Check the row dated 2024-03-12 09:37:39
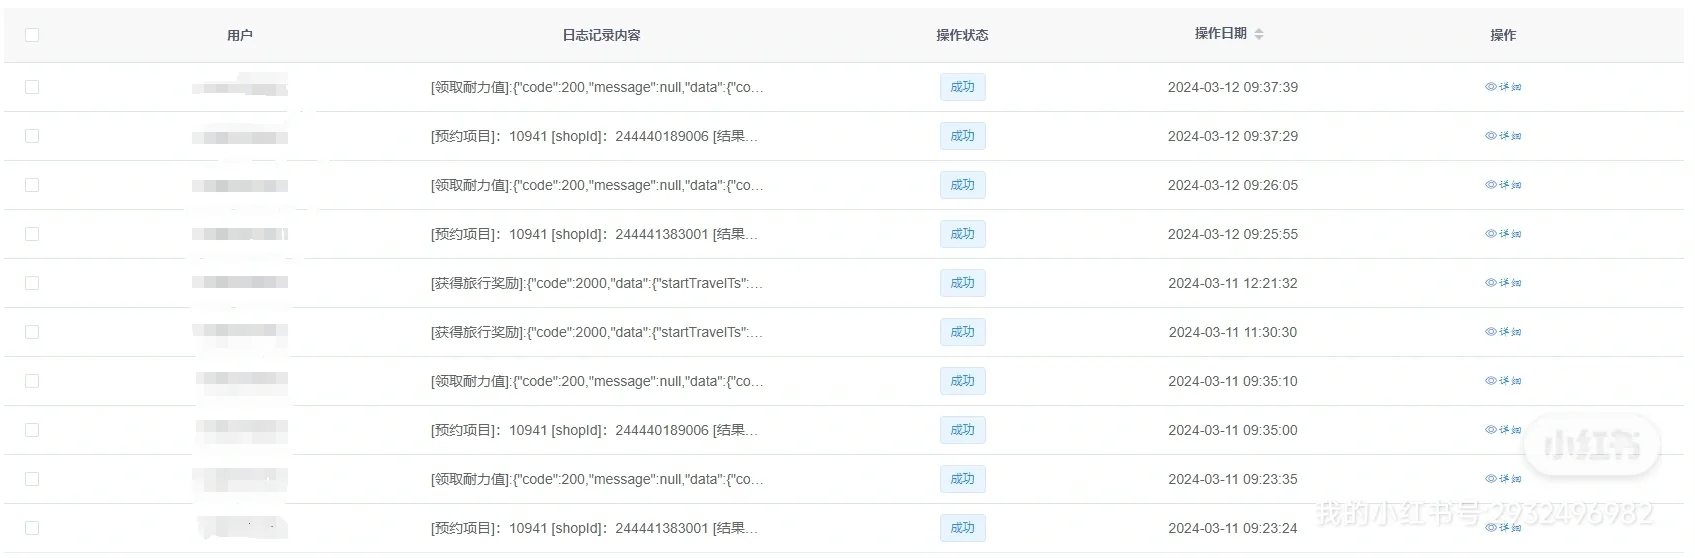Image resolution: width=1695 pixels, height=558 pixels. (x=32, y=87)
